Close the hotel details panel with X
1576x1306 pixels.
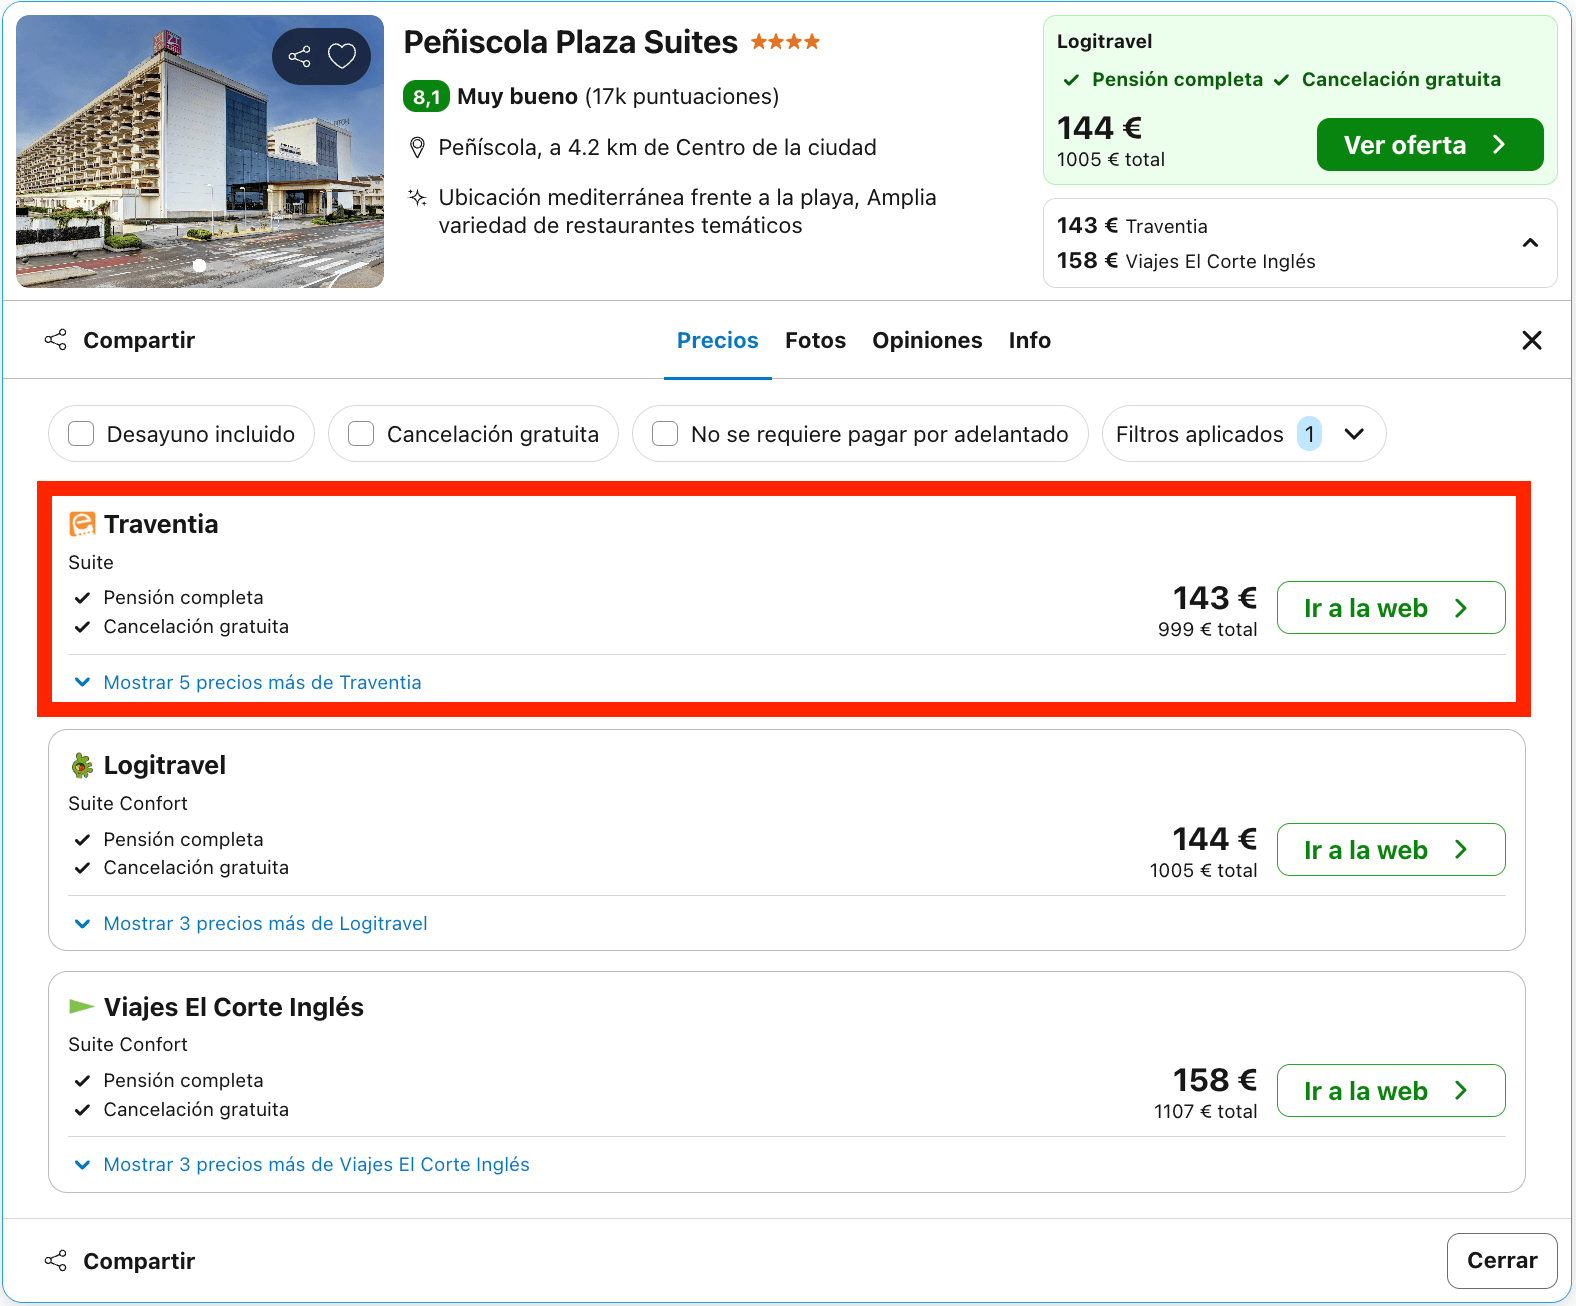(x=1531, y=340)
